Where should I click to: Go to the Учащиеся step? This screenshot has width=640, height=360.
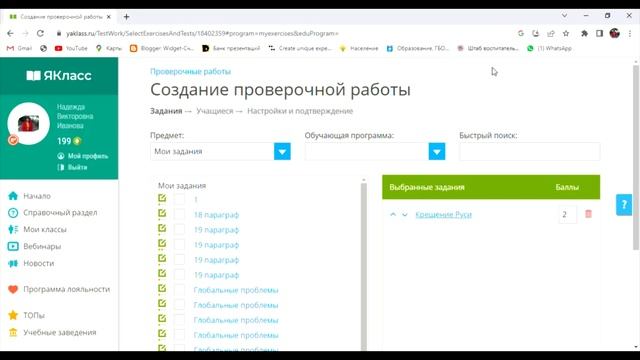[x=215, y=111]
